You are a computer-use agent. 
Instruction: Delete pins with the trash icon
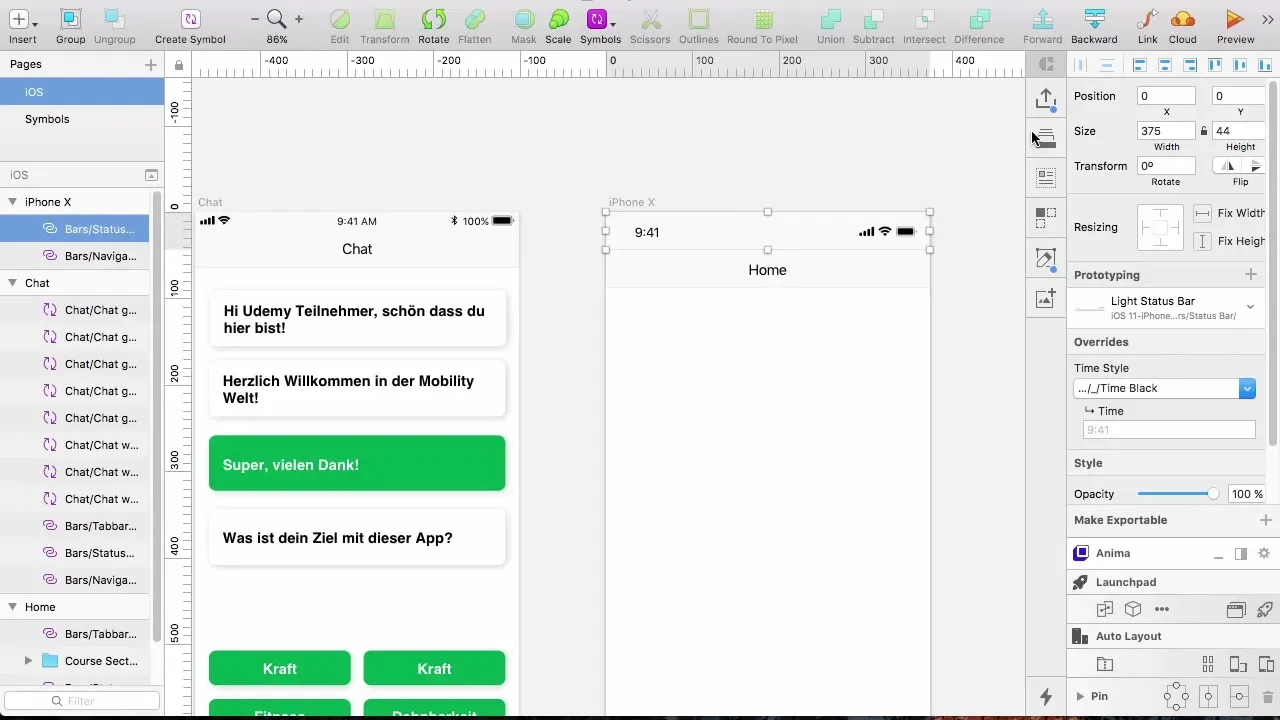coord(1267,696)
